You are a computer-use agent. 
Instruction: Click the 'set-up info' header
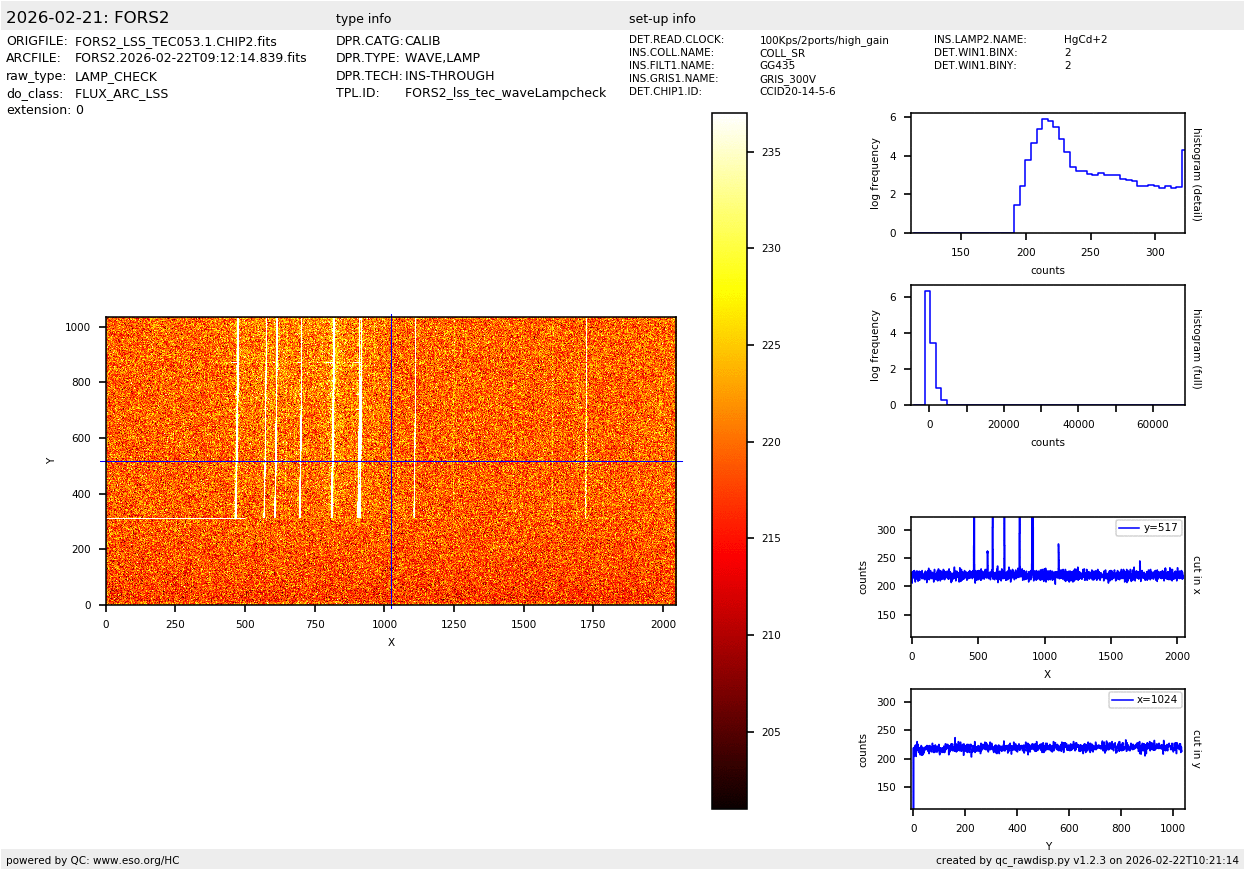click(662, 19)
